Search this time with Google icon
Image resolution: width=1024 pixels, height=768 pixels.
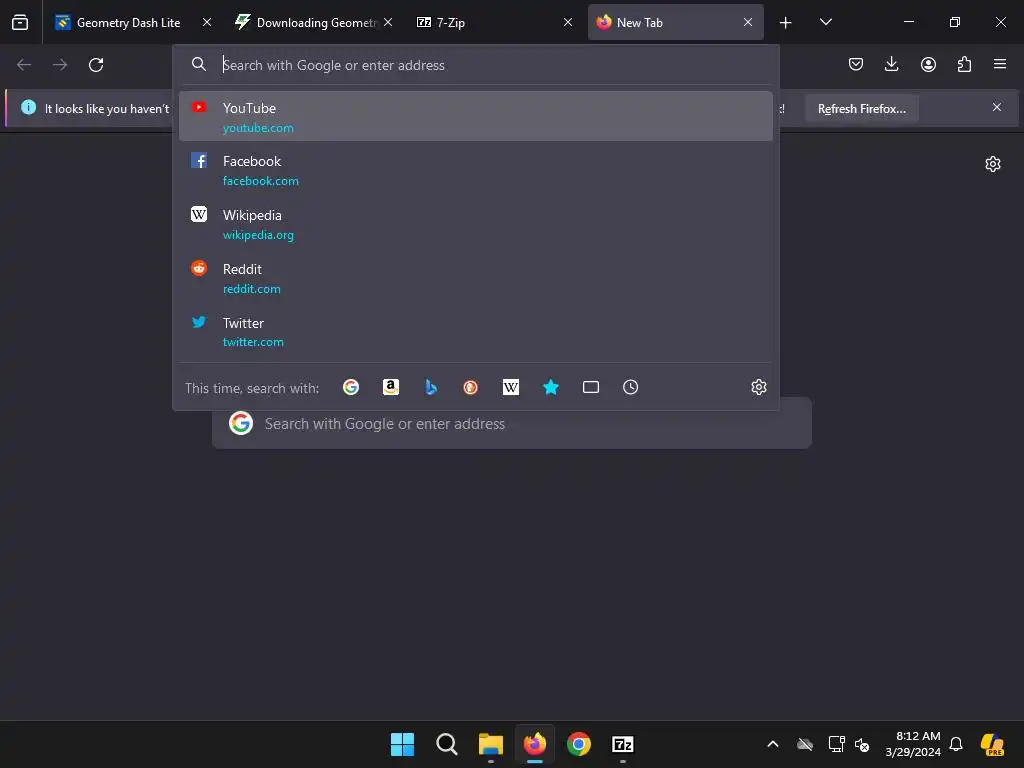[x=351, y=387]
